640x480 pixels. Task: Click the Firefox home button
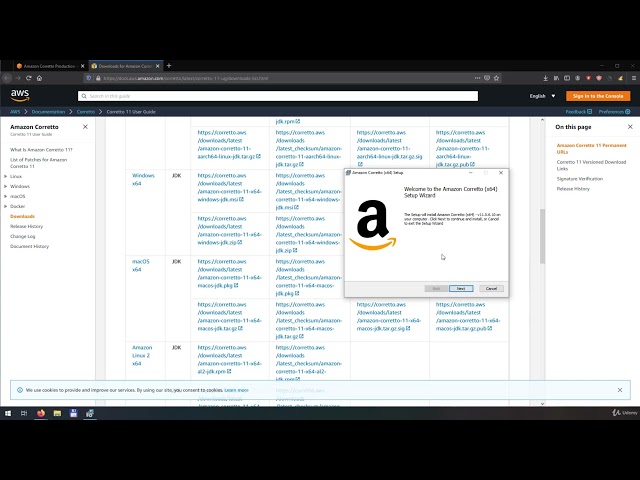coord(39,78)
